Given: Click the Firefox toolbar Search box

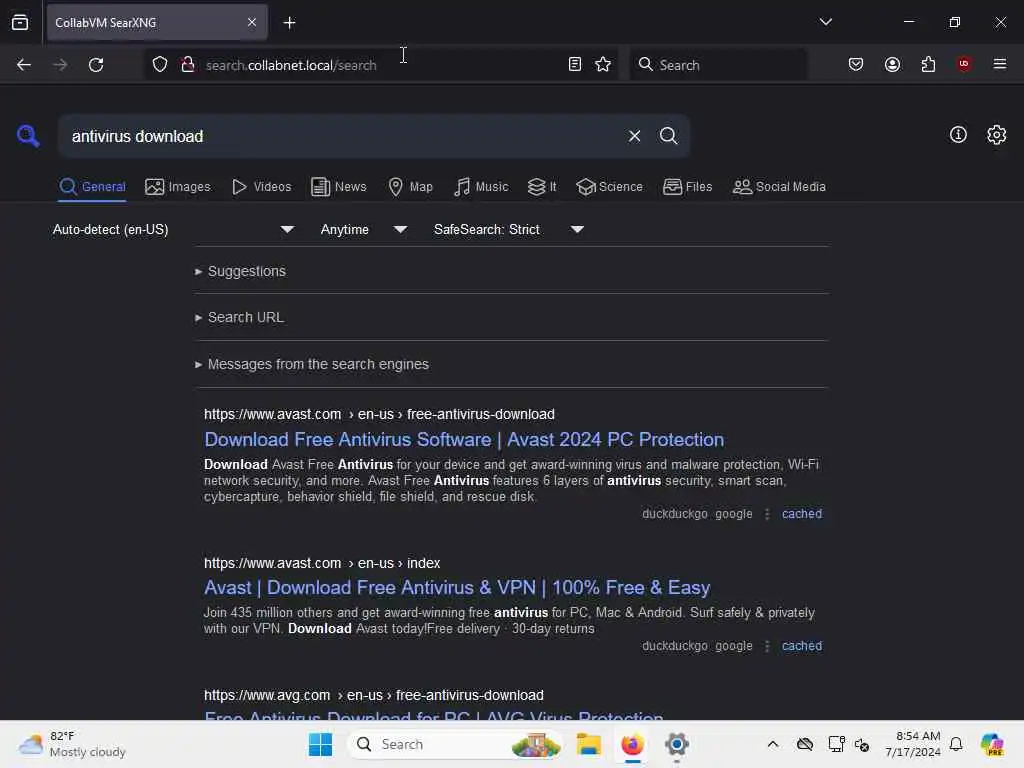Looking at the screenshot, I should pyautogui.click(x=718, y=65).
